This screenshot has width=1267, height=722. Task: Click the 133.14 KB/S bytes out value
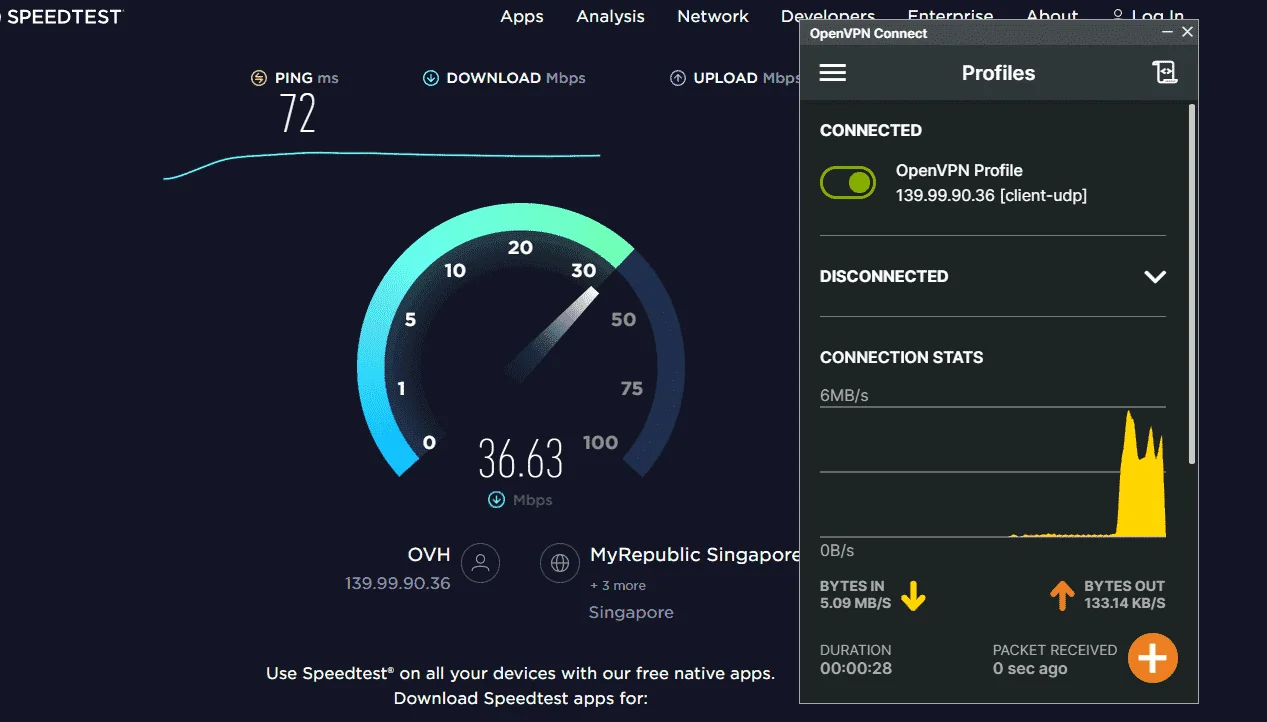pyautogui.click(x=1125, y=604)
